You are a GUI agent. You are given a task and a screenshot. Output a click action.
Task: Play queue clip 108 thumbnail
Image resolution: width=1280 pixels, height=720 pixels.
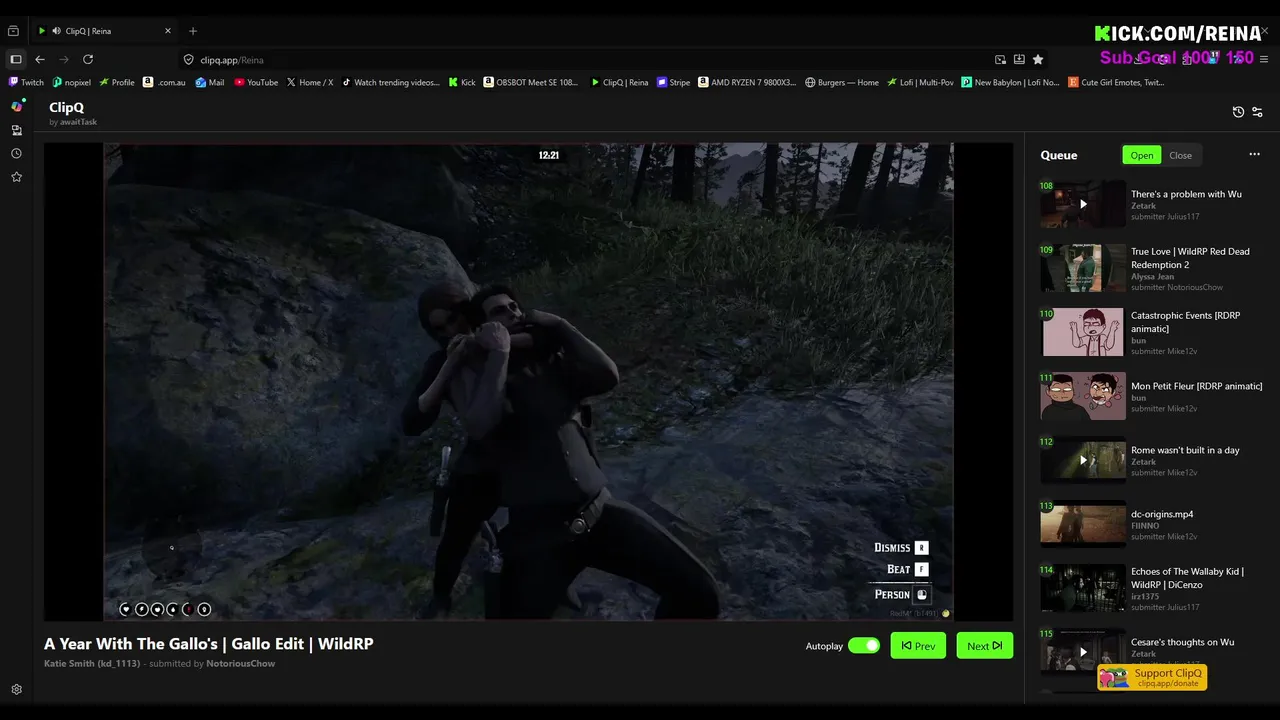[1083, 204]
